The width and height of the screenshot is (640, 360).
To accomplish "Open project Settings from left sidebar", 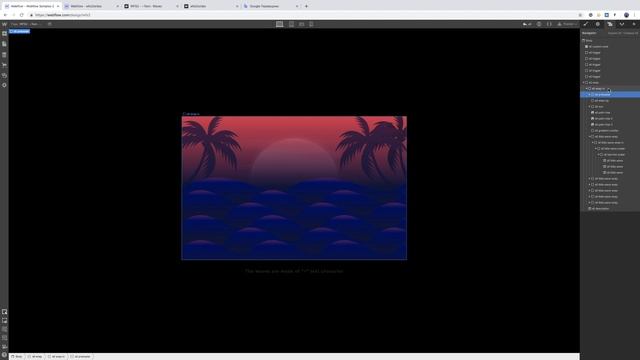I will 4,85.
